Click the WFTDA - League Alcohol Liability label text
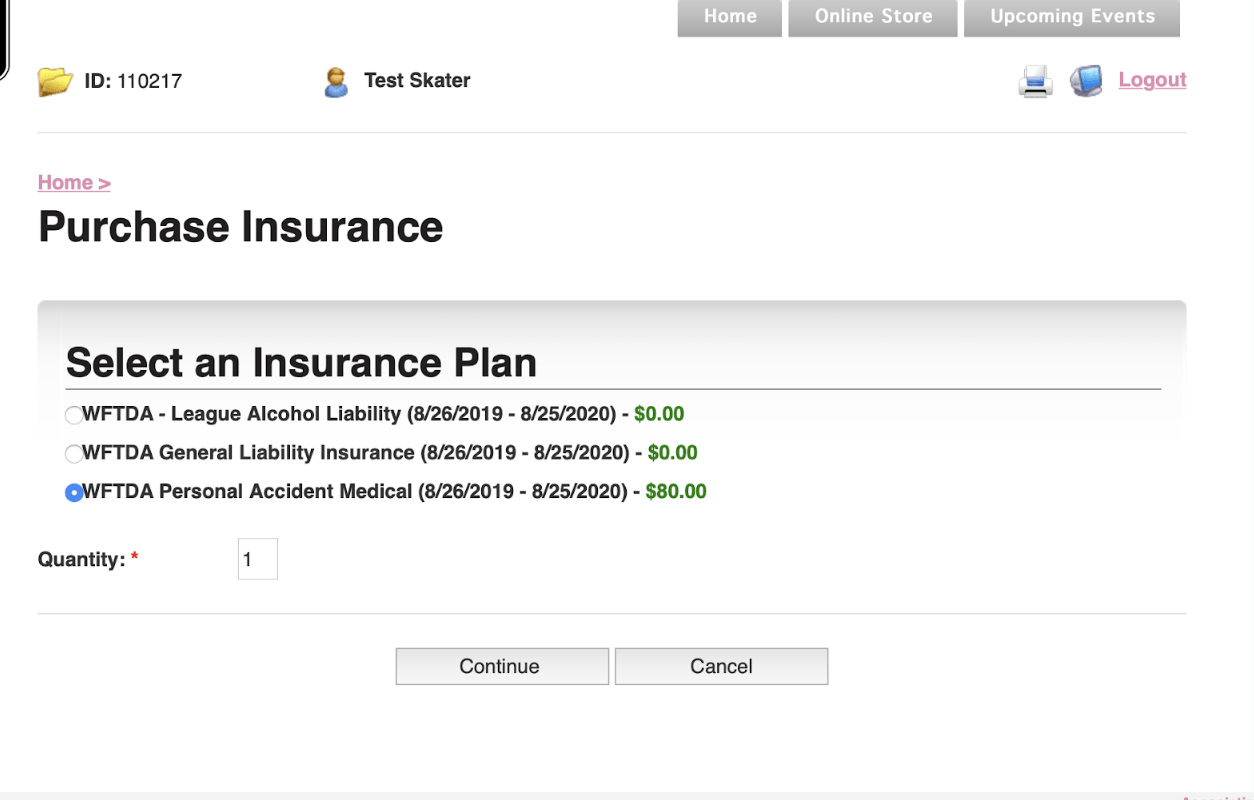The width and height of the screenshot is (1254, 800). point(349,414)
